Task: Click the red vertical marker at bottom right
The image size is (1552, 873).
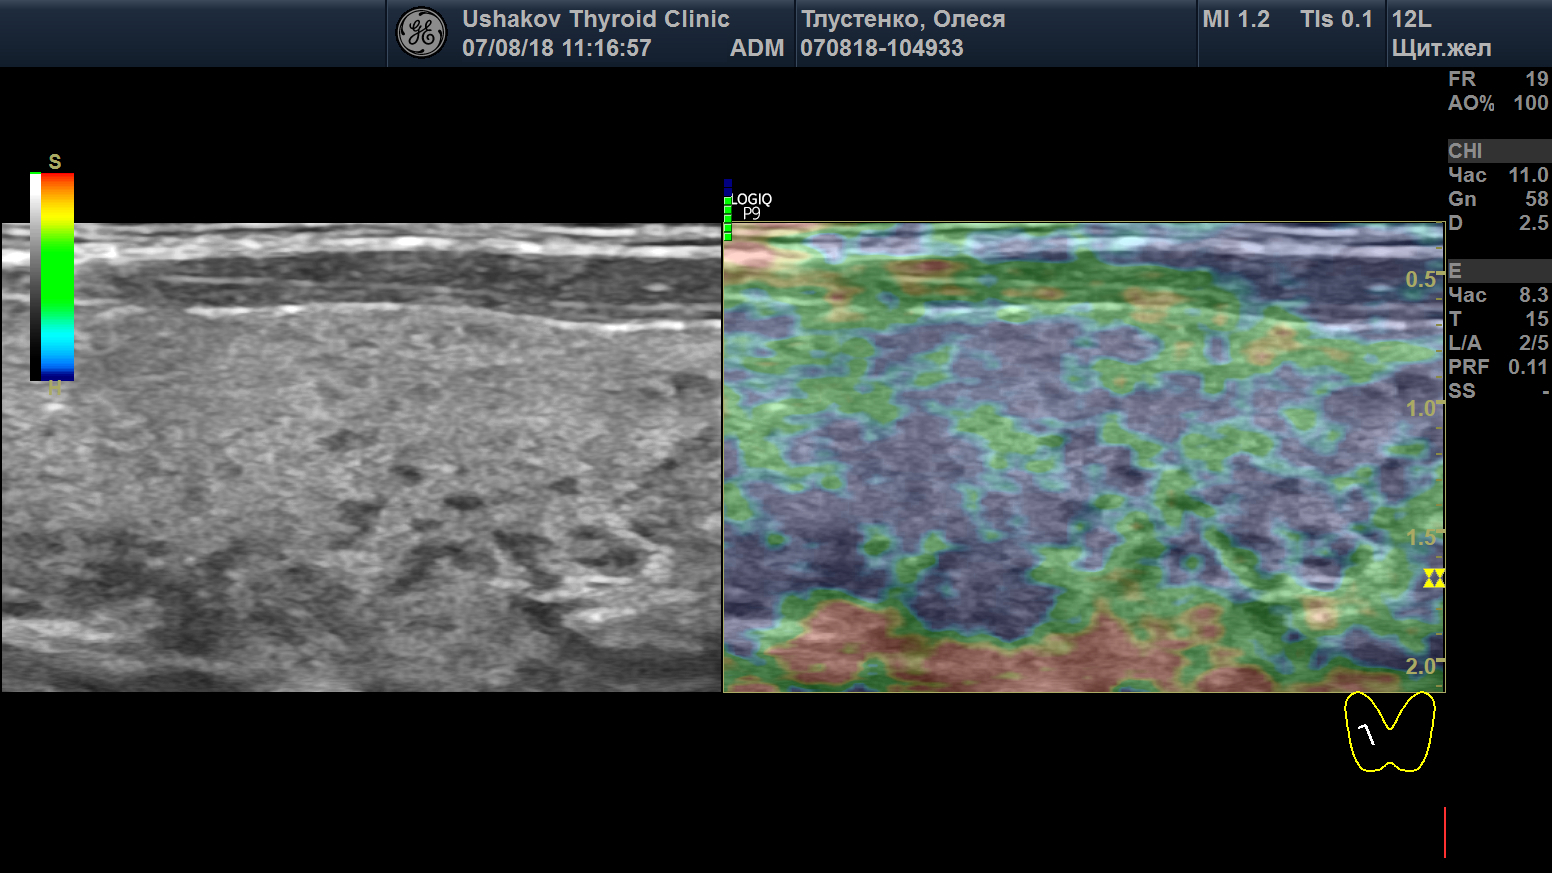Action: [x=1444, y=832]
